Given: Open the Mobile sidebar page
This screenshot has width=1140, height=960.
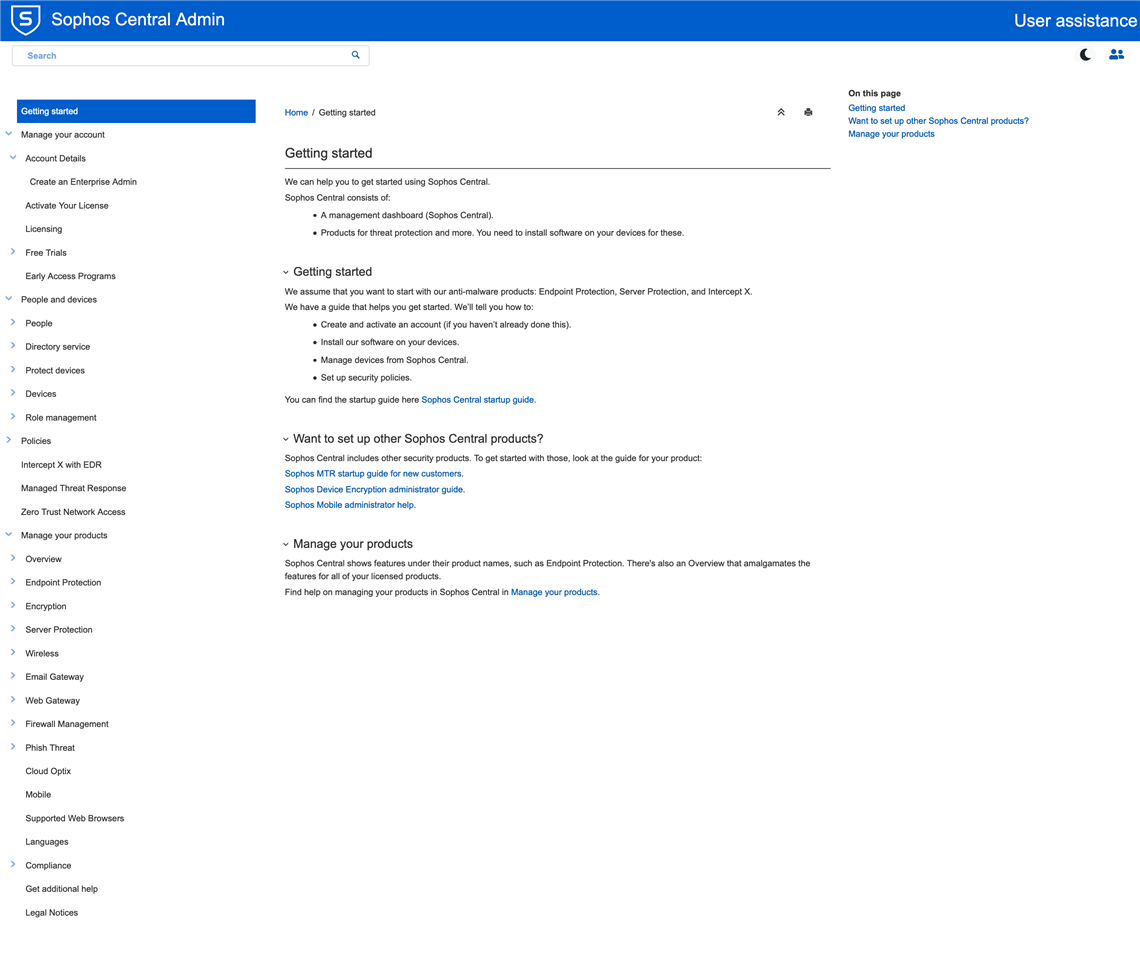Looking at the screenshot, I should click(39, 795).
